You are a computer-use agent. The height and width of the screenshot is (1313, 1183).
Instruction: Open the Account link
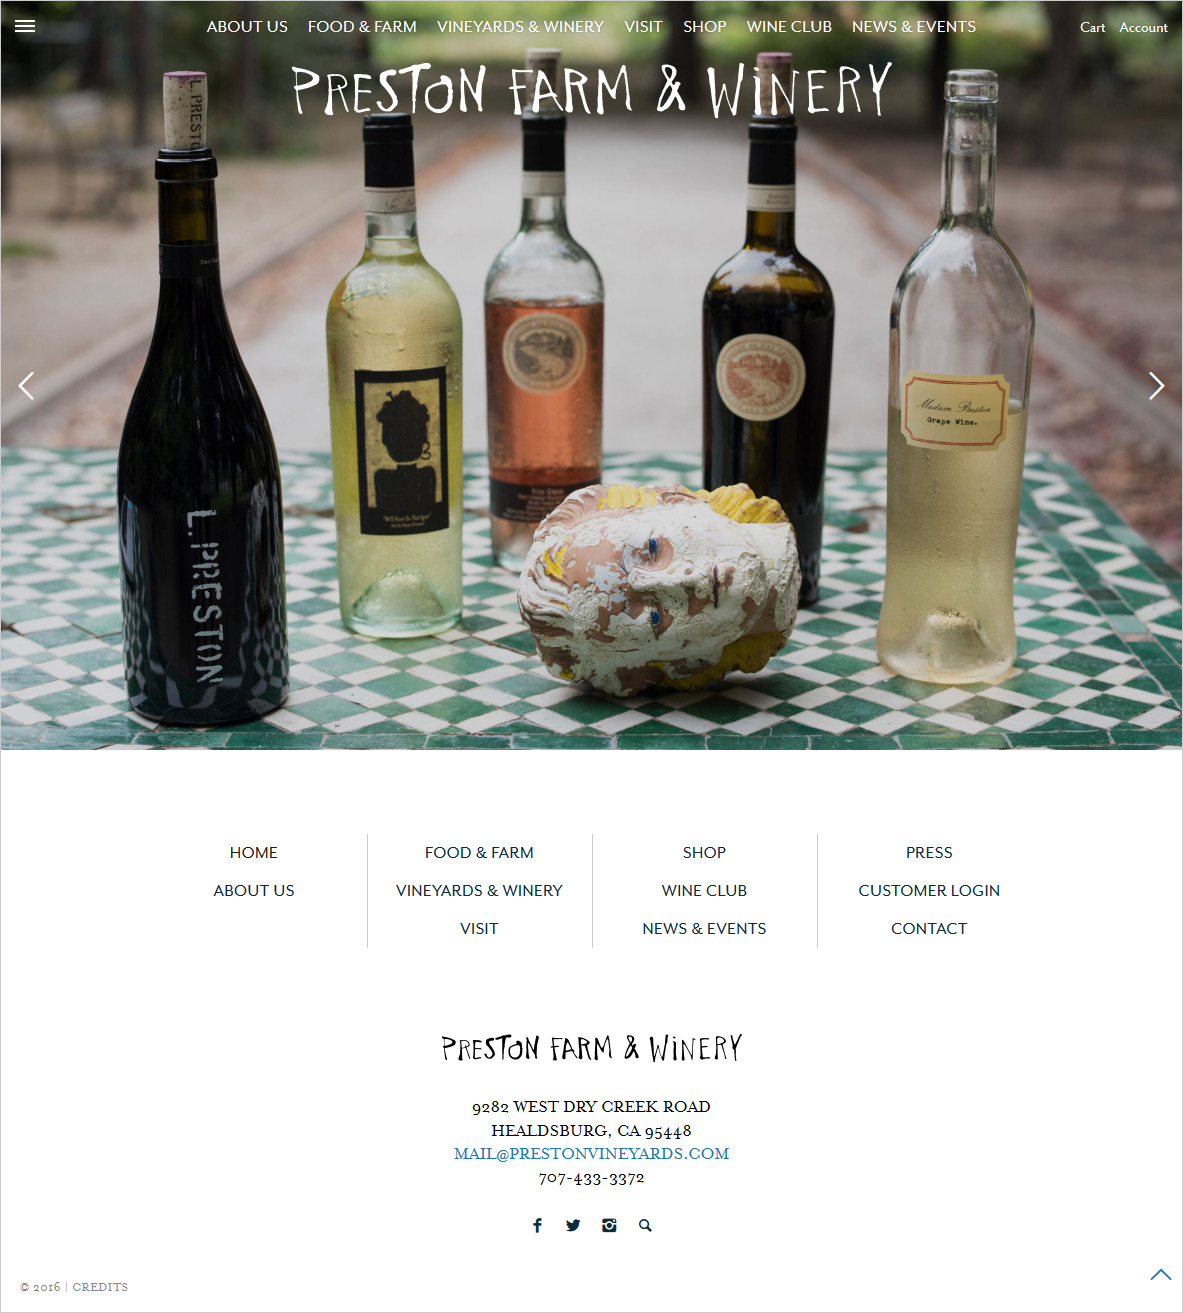[x=1143, y=27]
